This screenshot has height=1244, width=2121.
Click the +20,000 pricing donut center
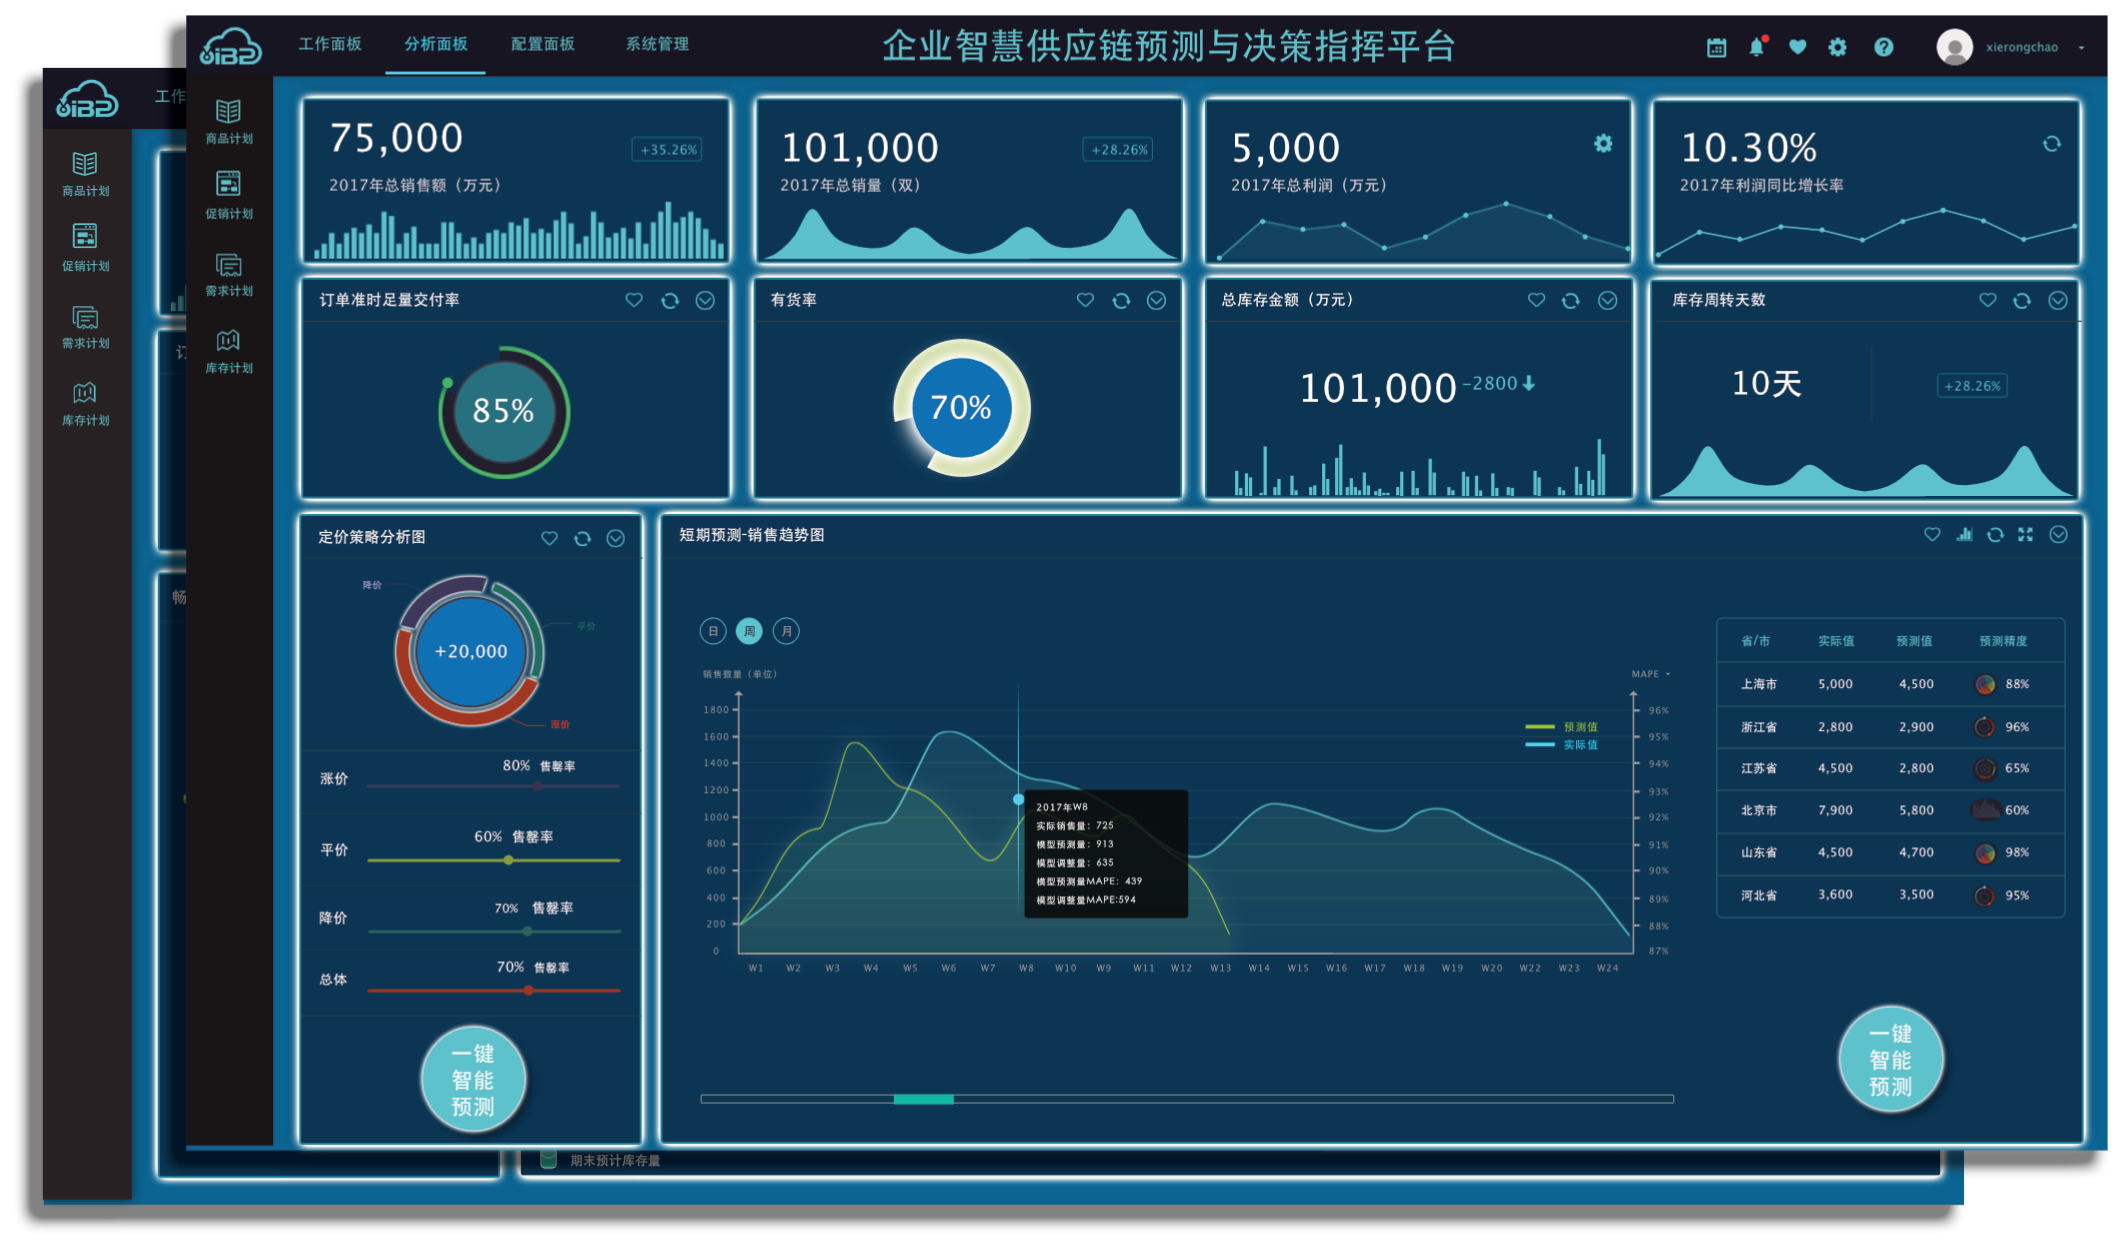[471, 652]
